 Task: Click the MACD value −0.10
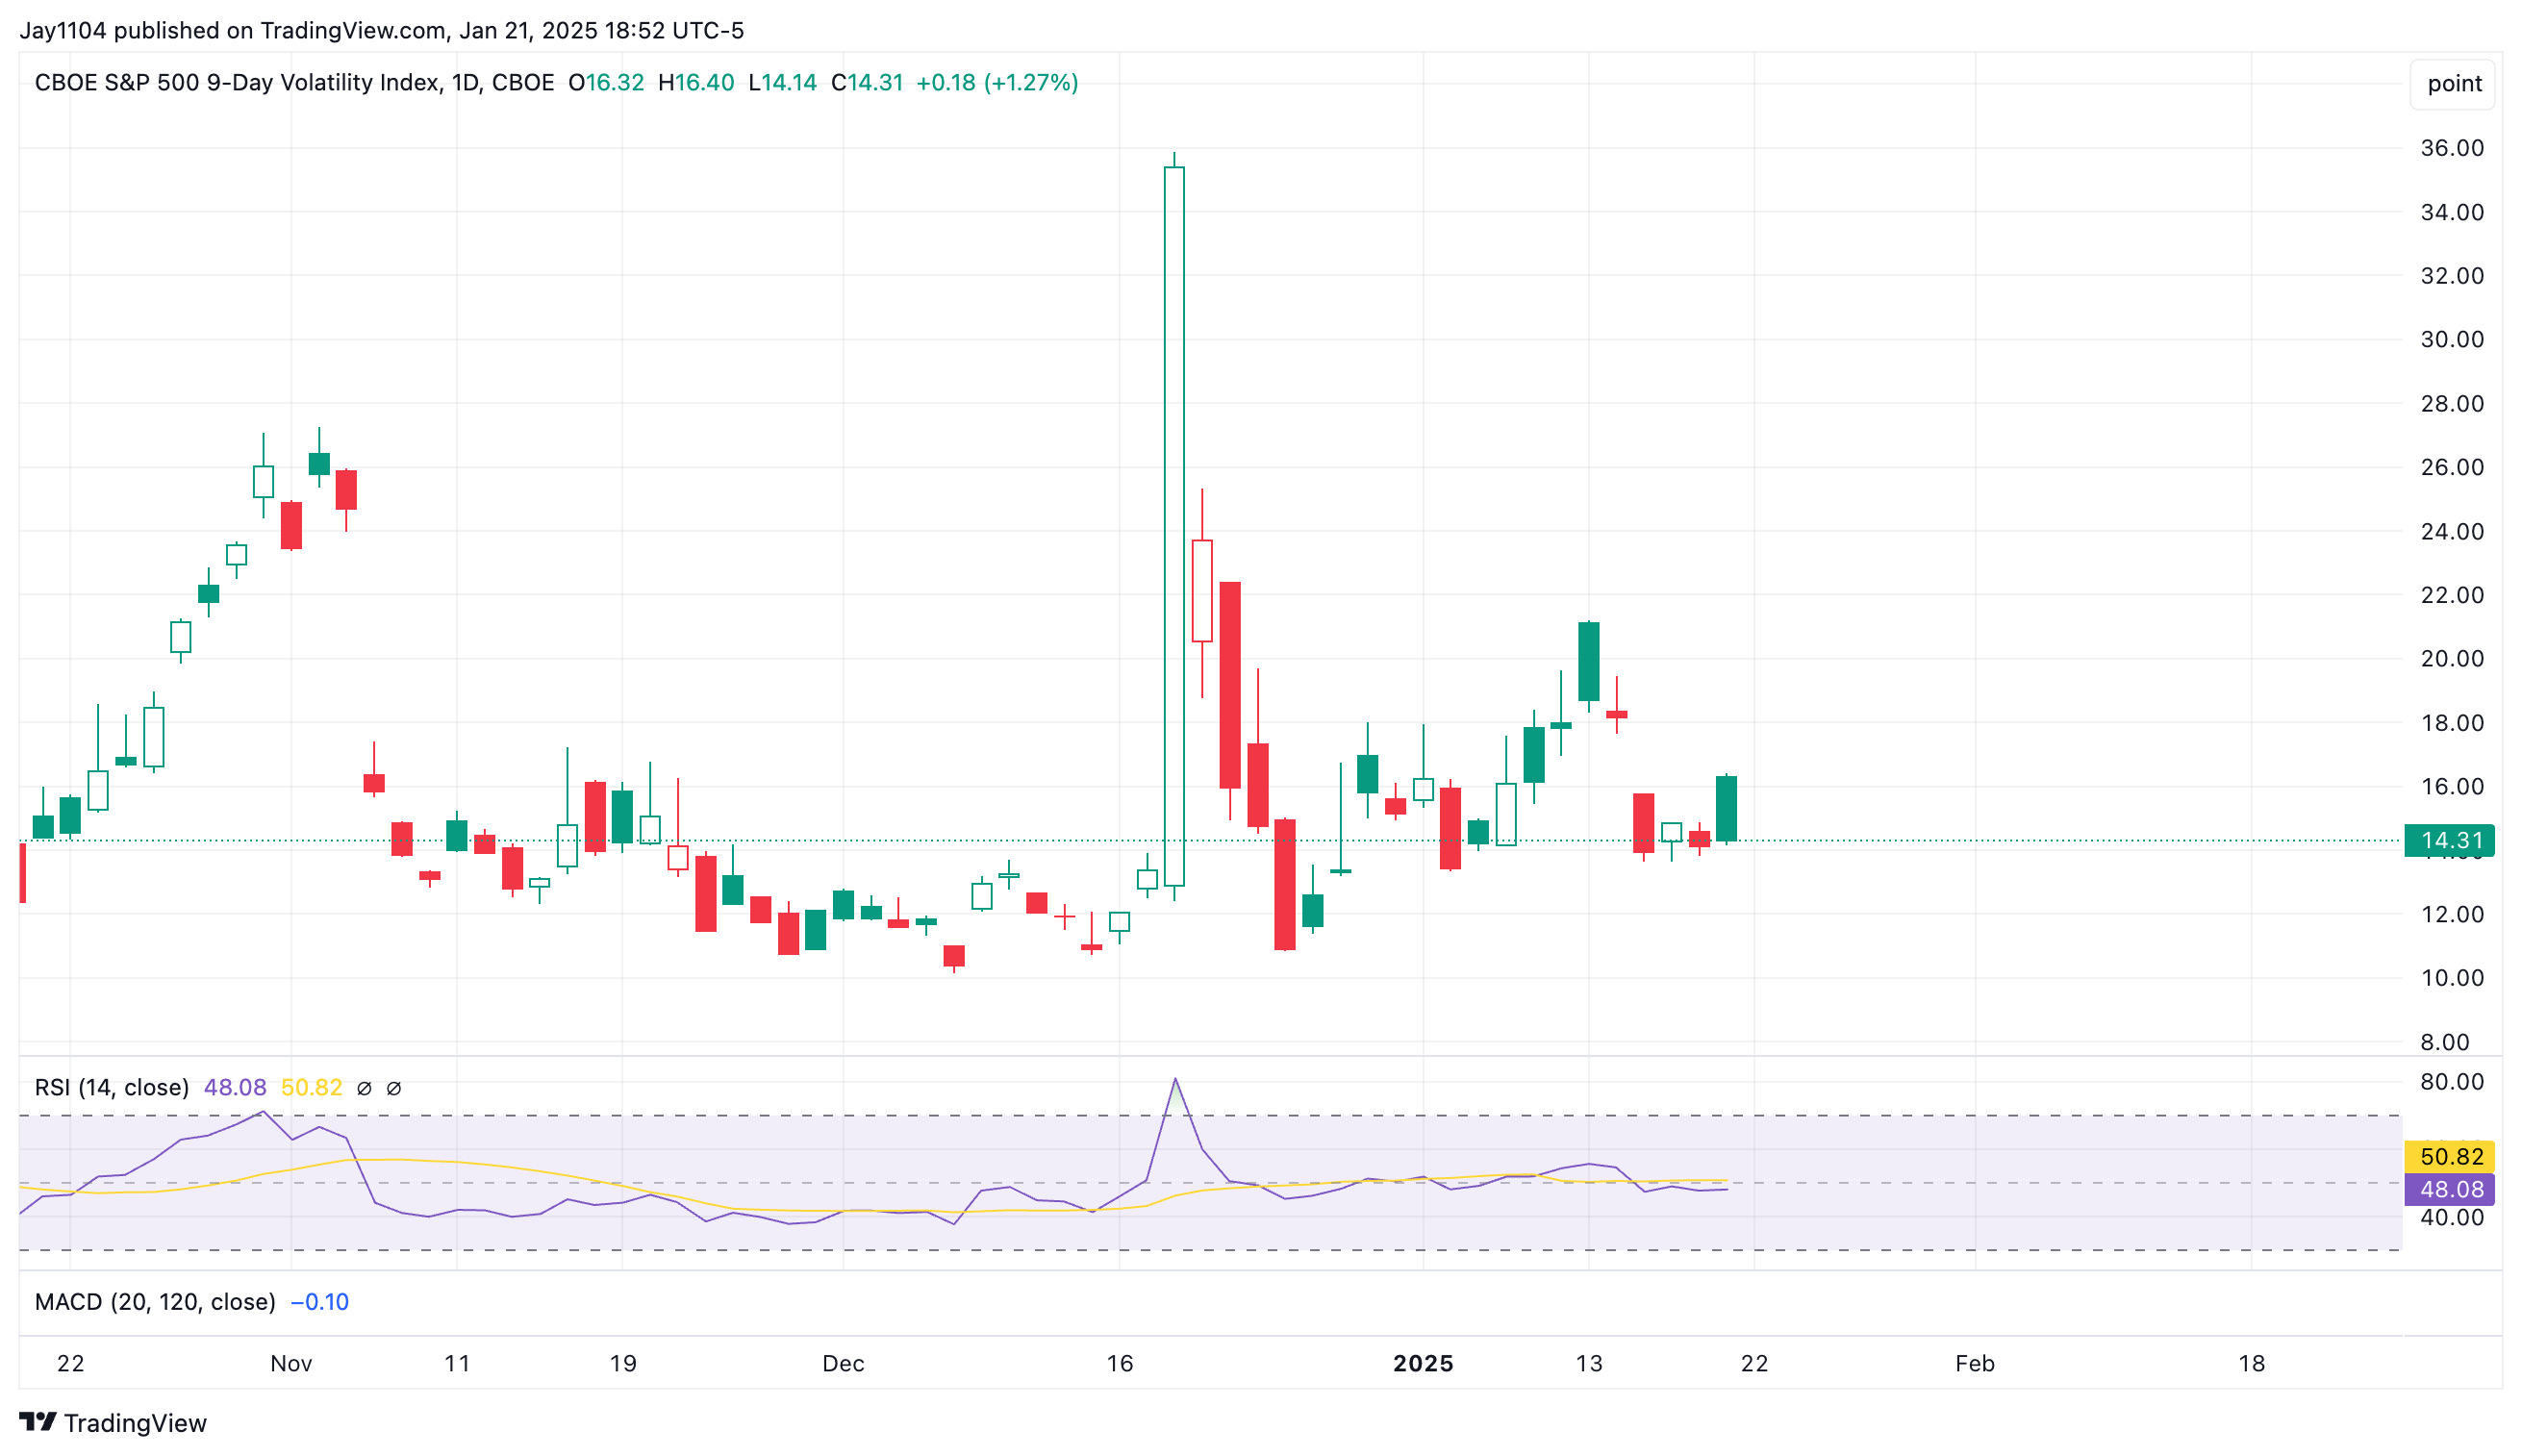pyautogui.click(x=319, y=1301)
